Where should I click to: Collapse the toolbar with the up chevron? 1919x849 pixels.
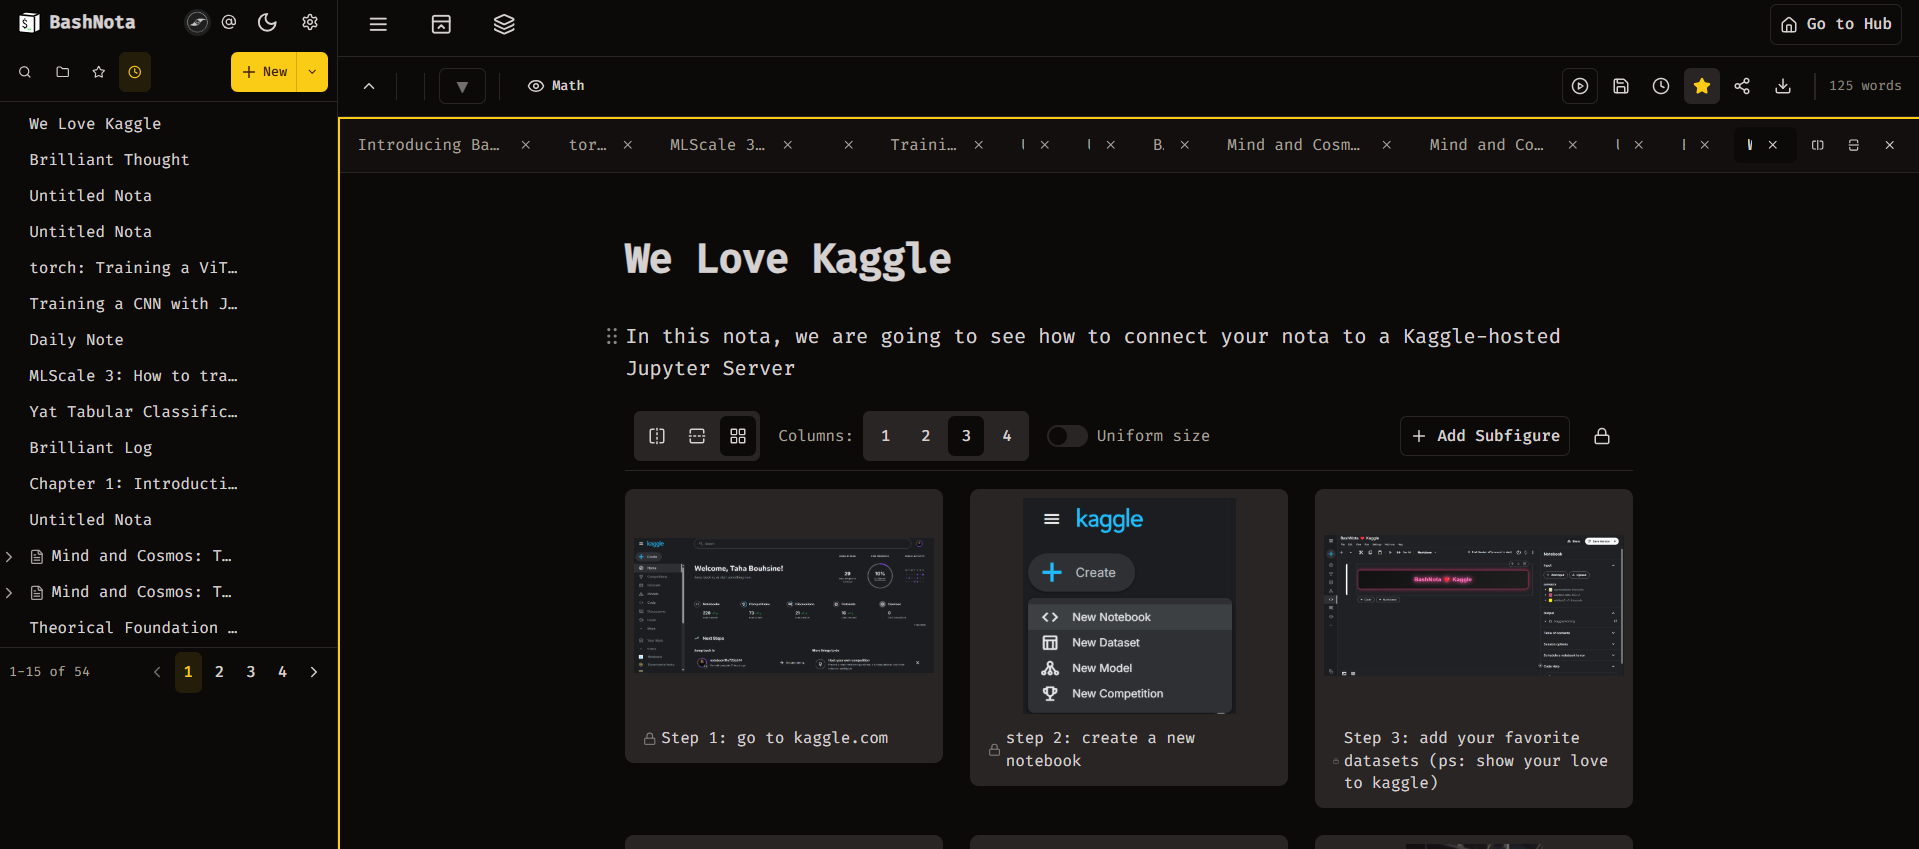(369, 86)
